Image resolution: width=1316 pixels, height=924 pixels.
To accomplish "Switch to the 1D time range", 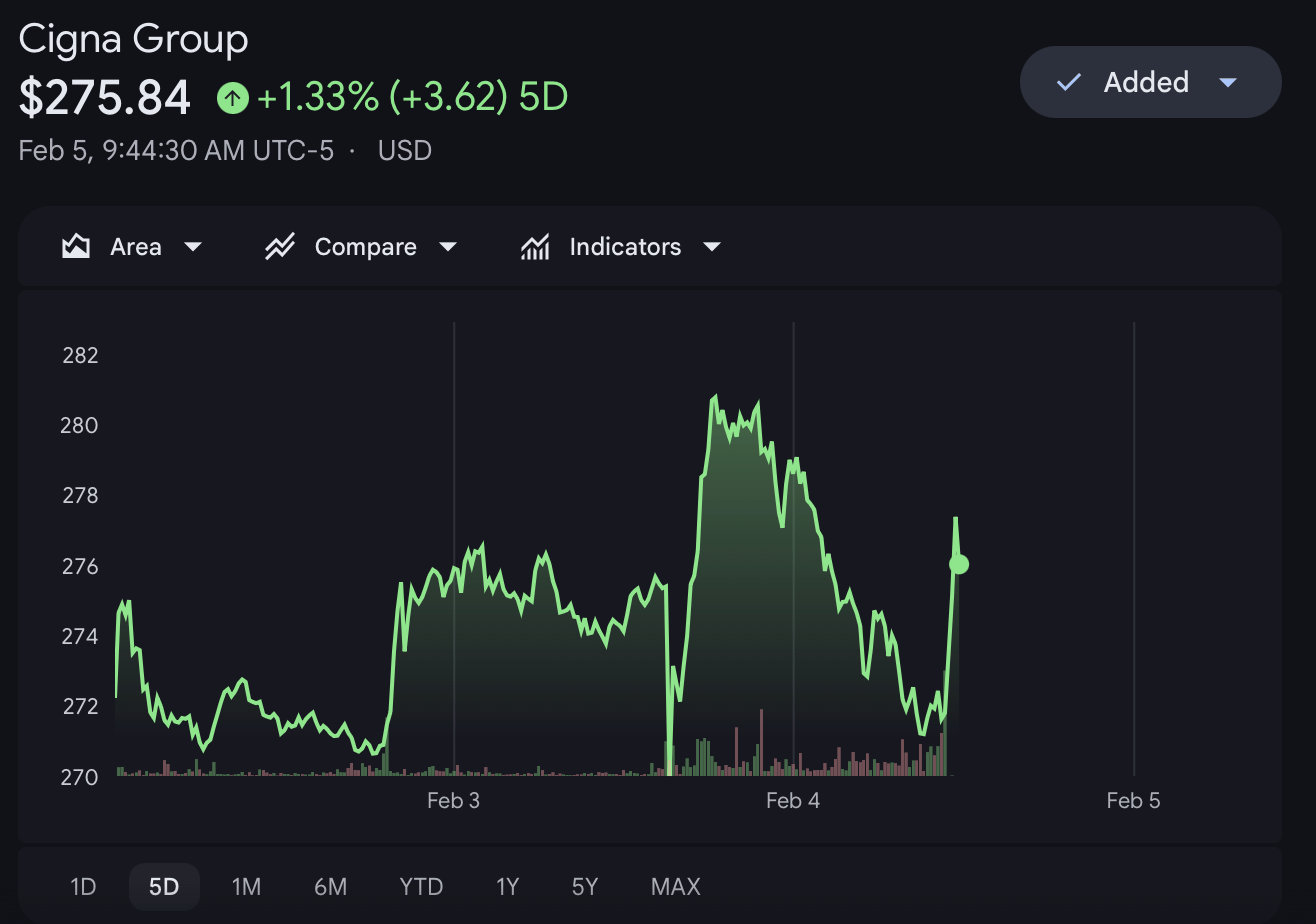I will pyautogui.click(x=83, y=887).
